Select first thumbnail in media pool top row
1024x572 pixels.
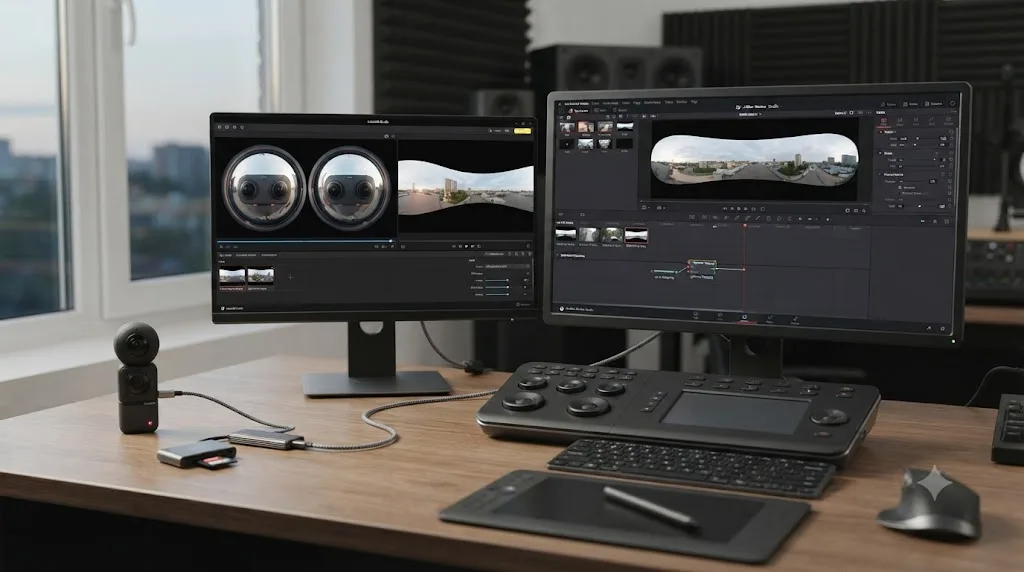click(x=568, y=127)
